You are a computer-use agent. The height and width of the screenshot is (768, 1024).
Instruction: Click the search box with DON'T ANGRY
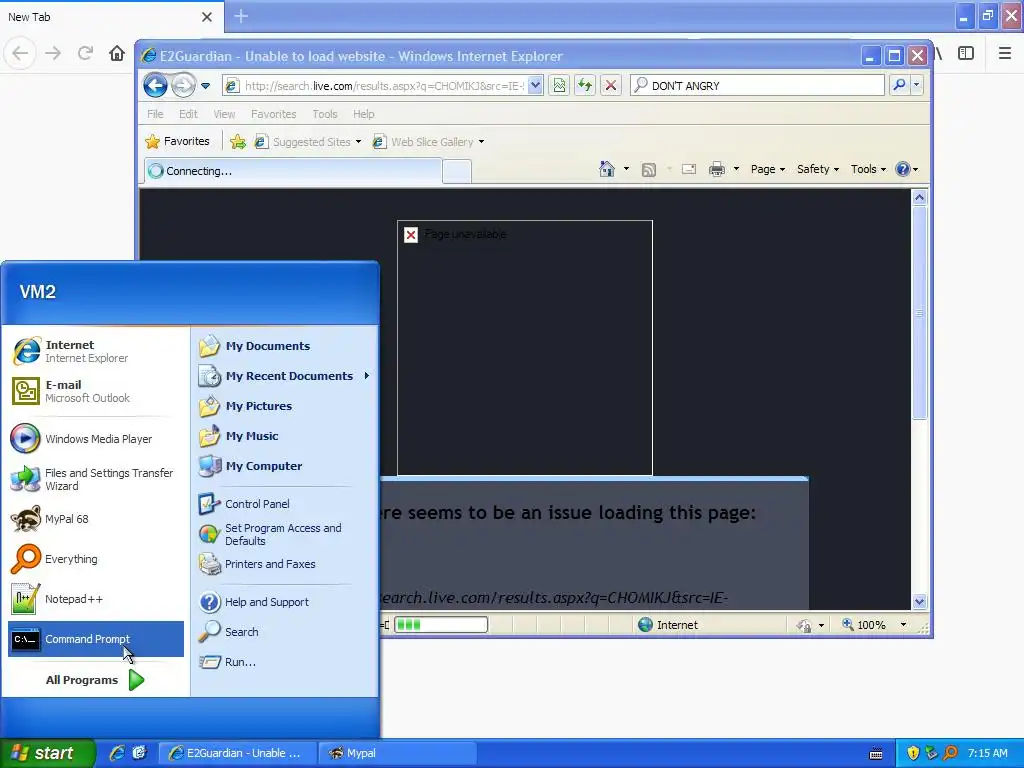pyautogui.click(x=758, y=86)
